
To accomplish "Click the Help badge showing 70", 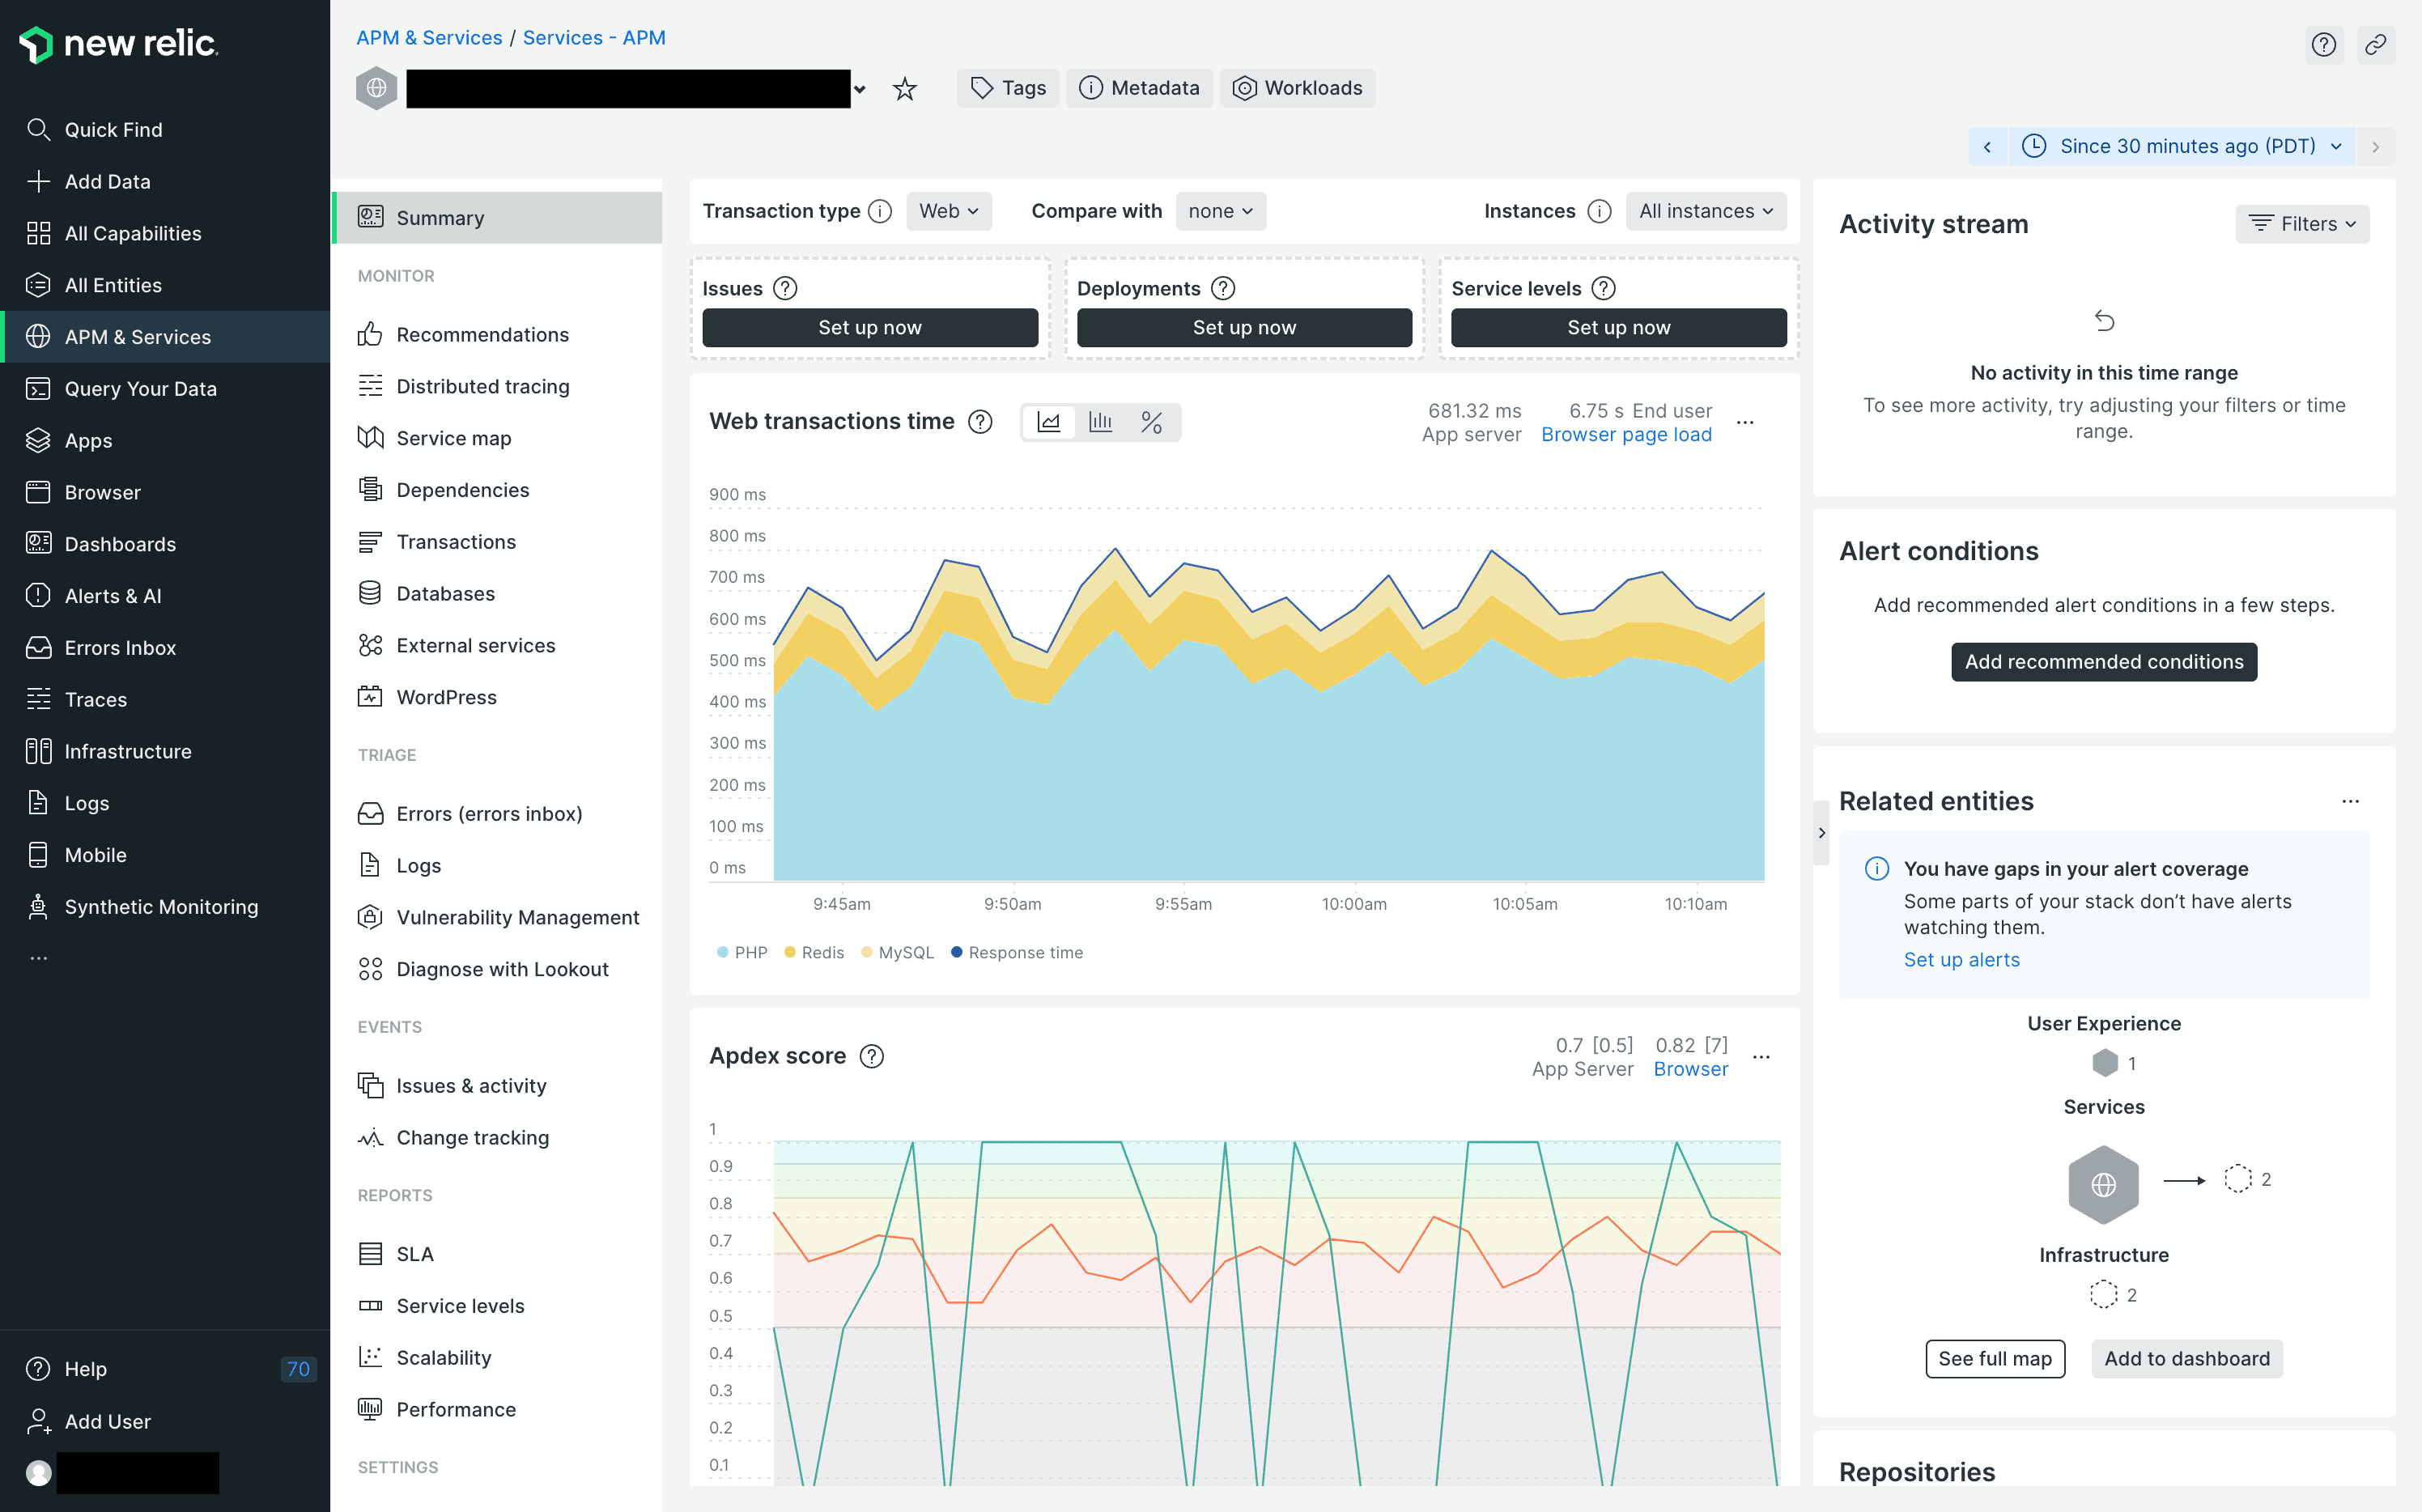I will (x=298, y=1370).
